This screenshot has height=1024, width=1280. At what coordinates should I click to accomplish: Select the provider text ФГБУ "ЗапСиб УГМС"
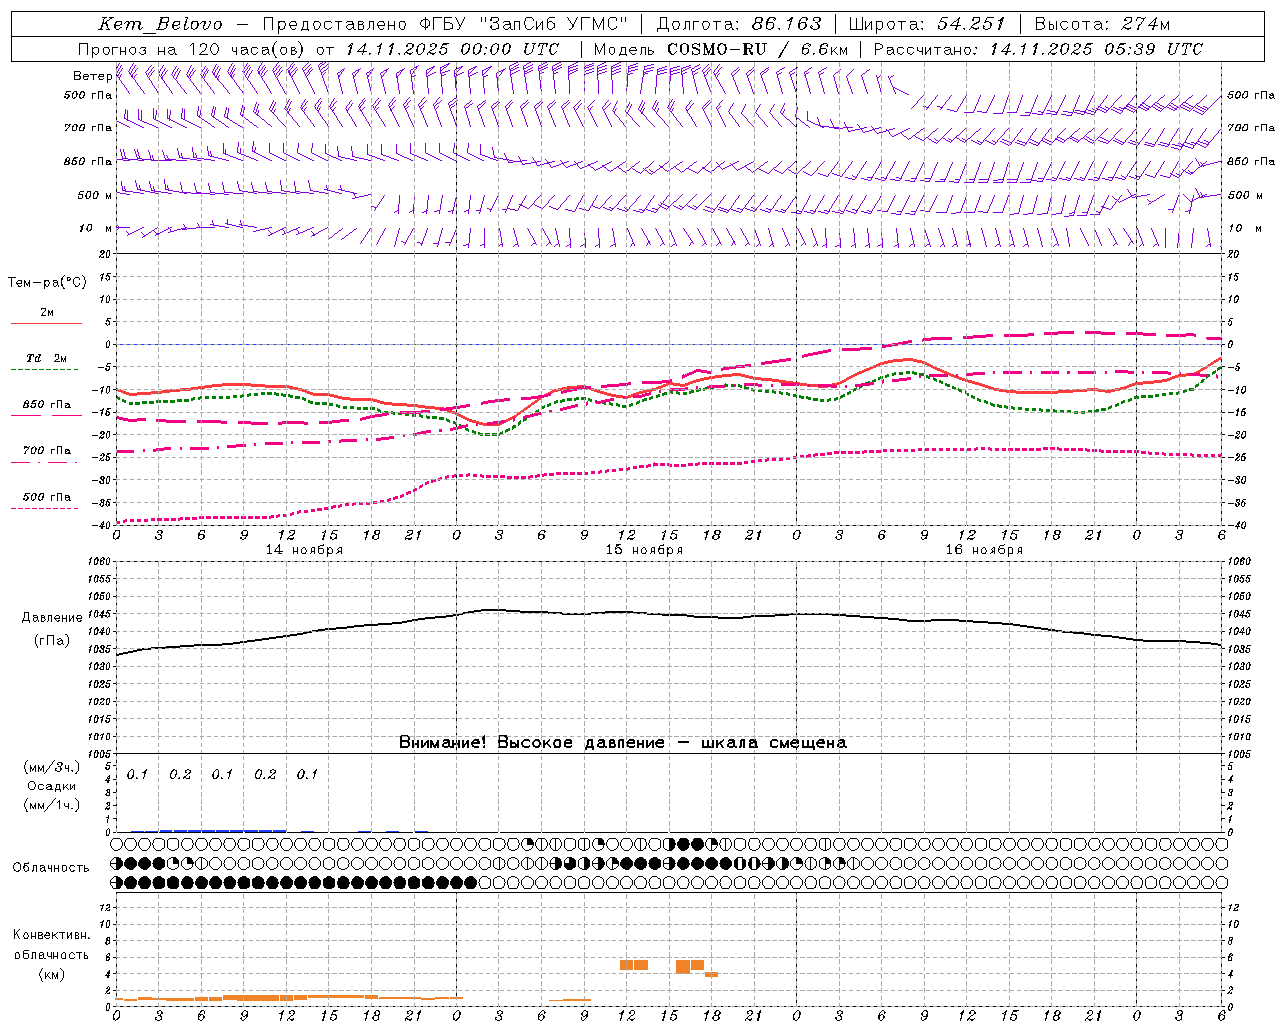pos(524,24)
